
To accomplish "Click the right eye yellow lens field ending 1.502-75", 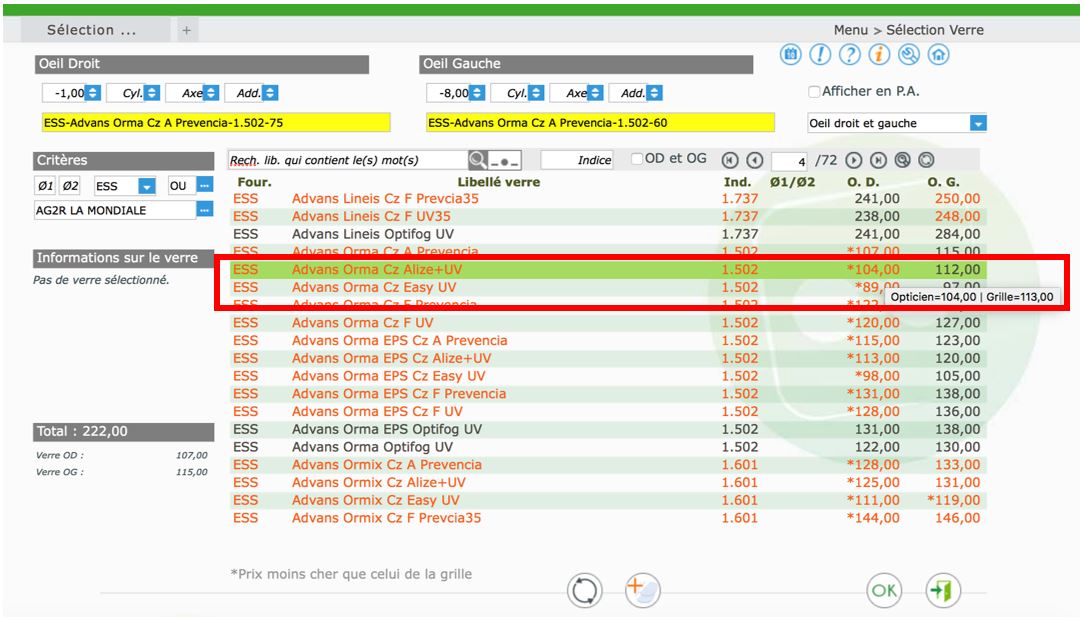I will (216, 123).
